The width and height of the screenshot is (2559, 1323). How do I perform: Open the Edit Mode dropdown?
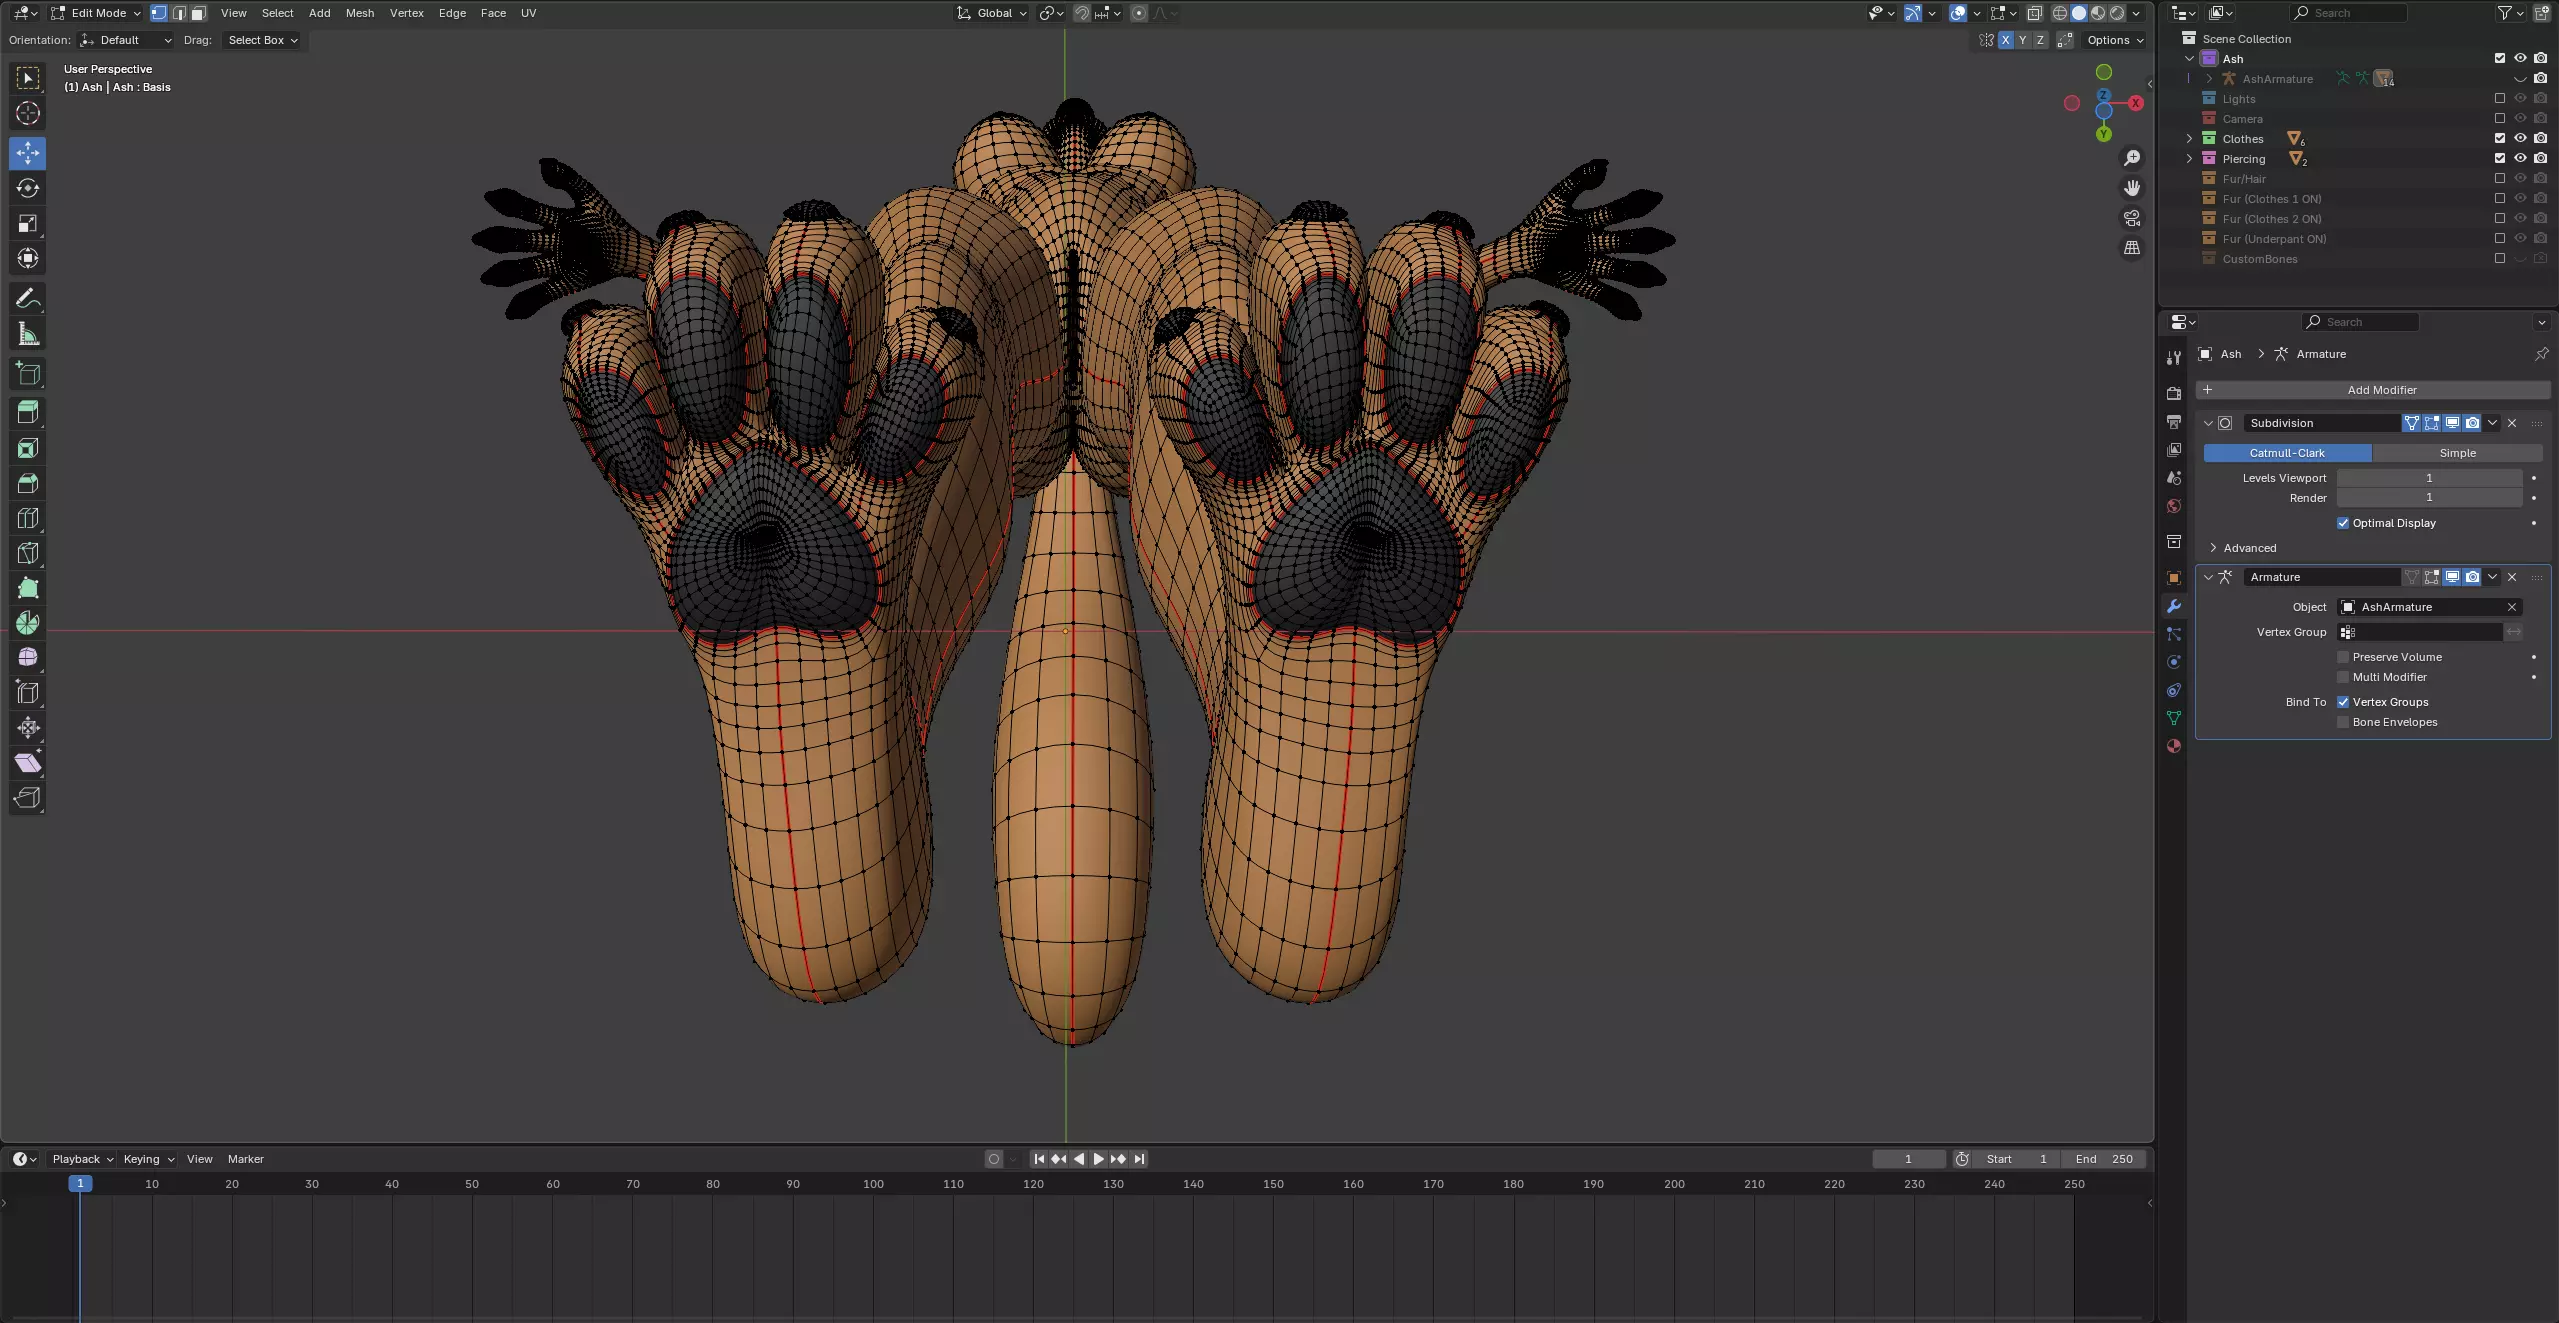coord(96,13)
